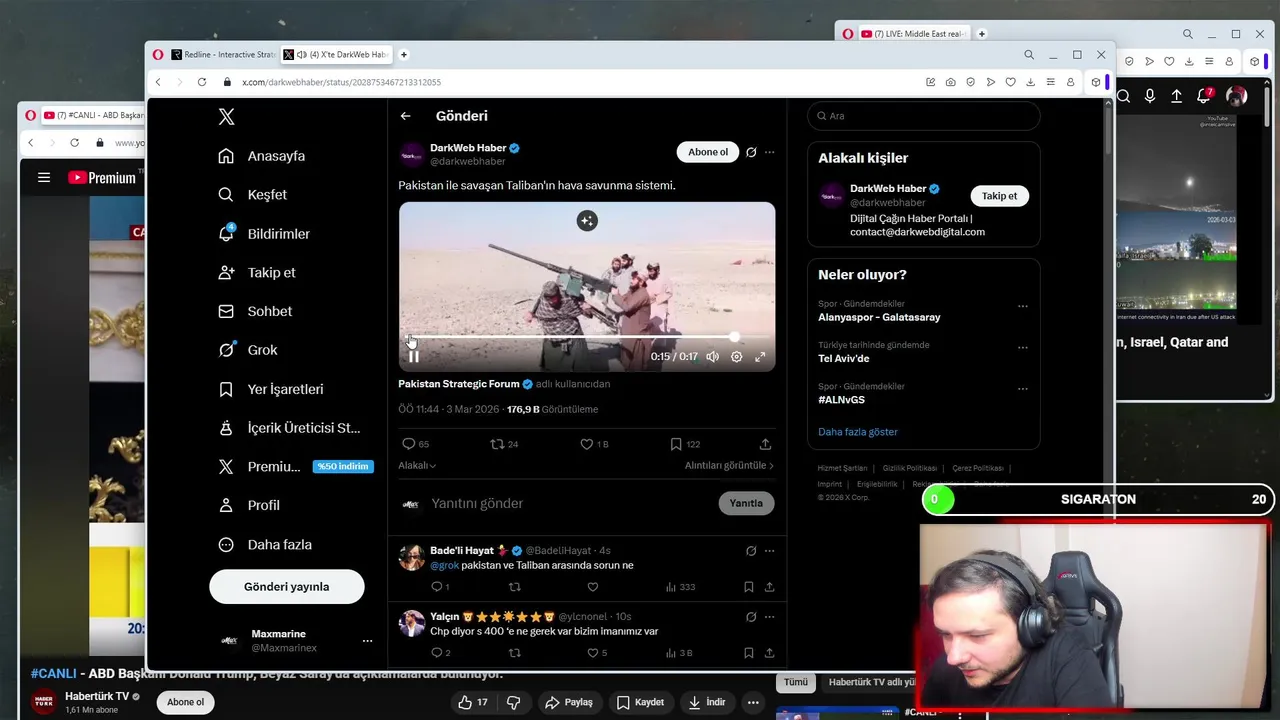Viewport: 1280px width, 720px height.
Task: Open more options on DarkWeb Haber post
Action: click(x=769, y=152)
